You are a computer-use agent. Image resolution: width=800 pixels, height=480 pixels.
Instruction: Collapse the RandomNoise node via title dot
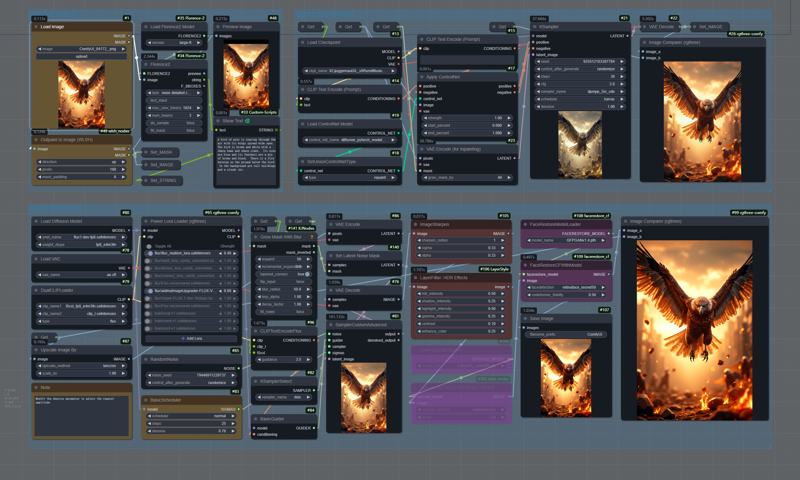click(145, 359)
